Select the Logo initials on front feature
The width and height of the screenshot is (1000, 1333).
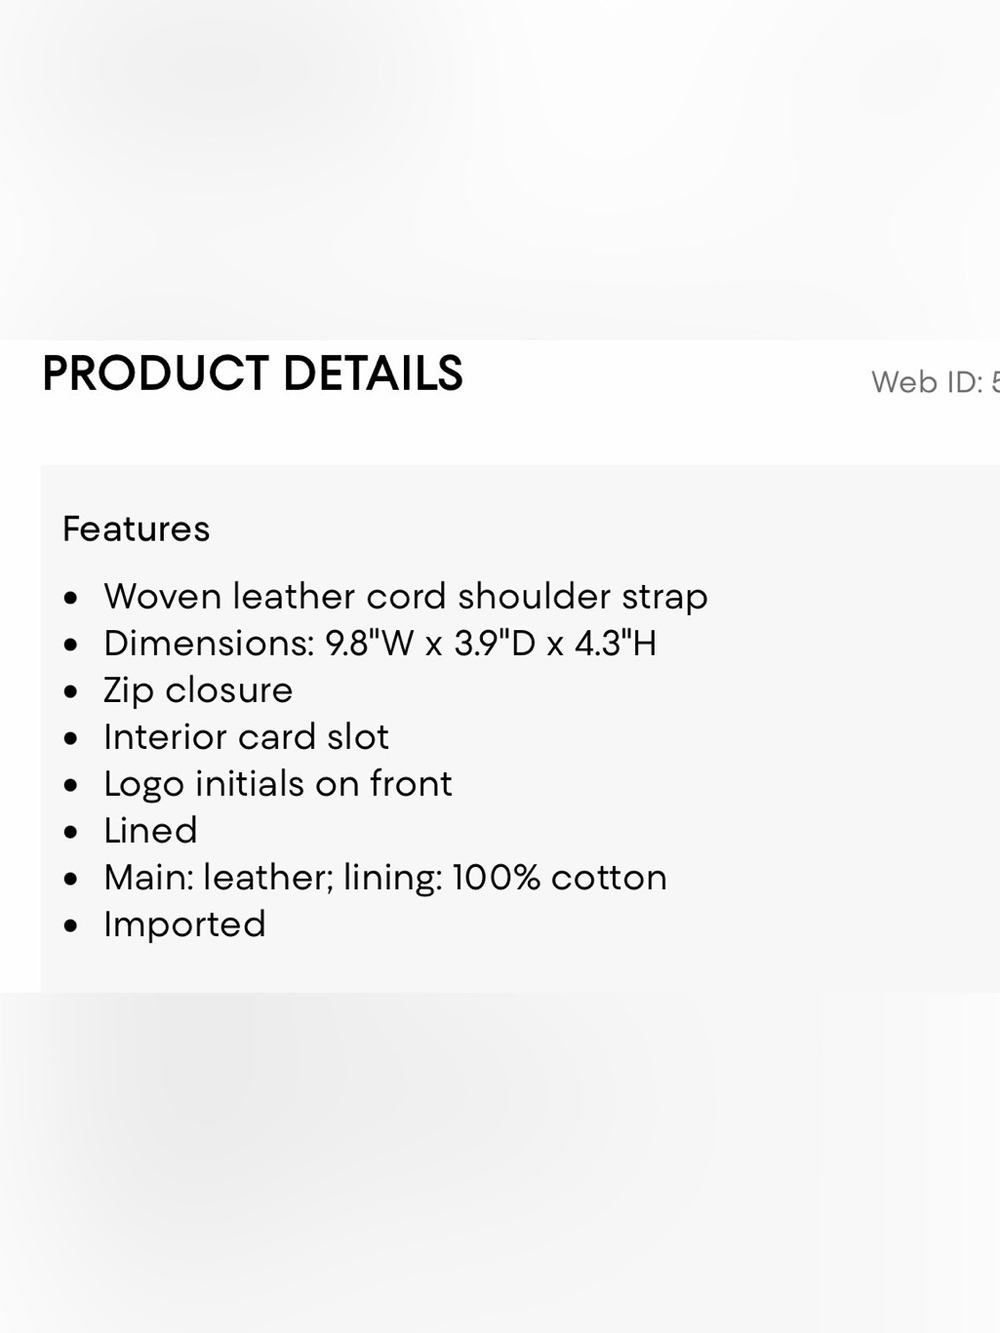(278, 784)
